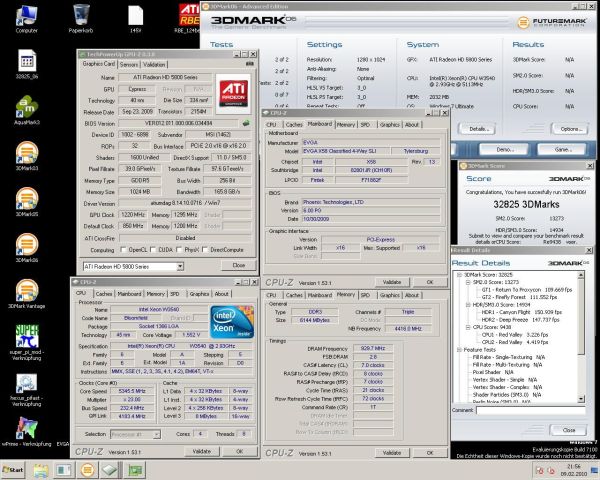Open the folder explorer icon in taskbar
Screen dimensions: 600x480
pyautogui.click(x=40, y=470)
